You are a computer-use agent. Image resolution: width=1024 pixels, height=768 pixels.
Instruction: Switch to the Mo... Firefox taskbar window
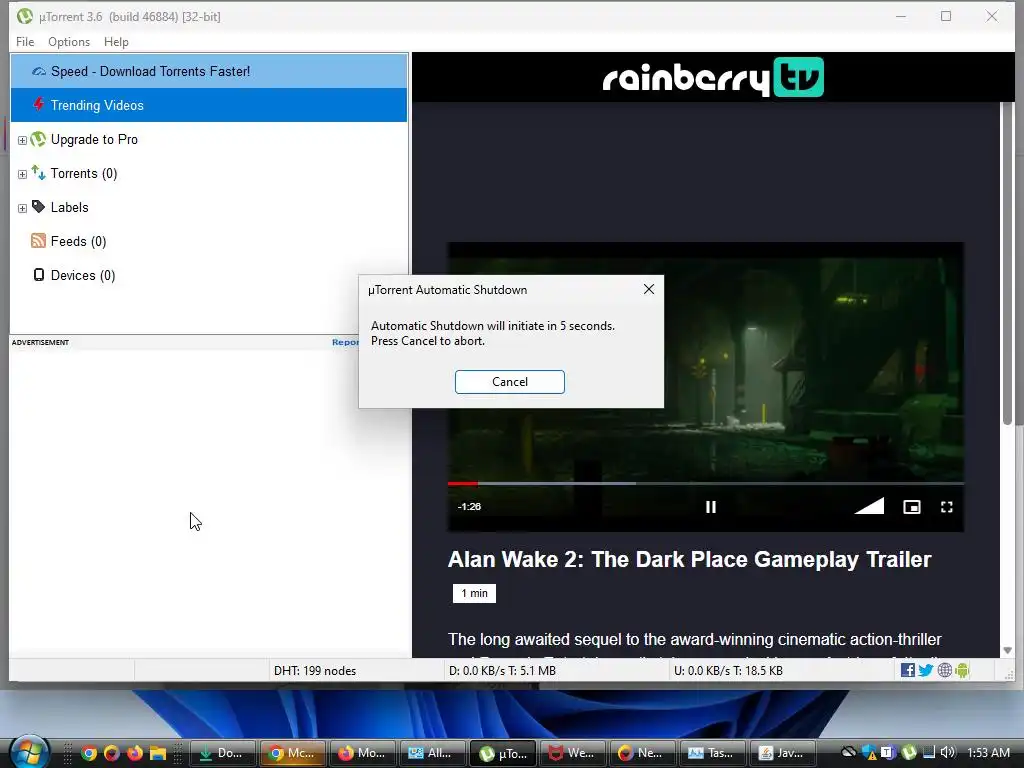point(362,753)
